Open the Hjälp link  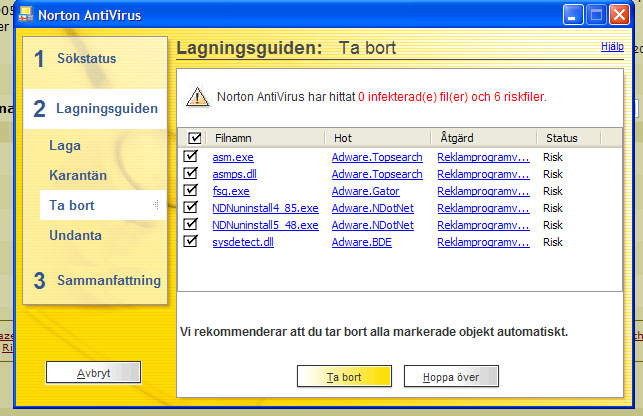tap(612, 46)
